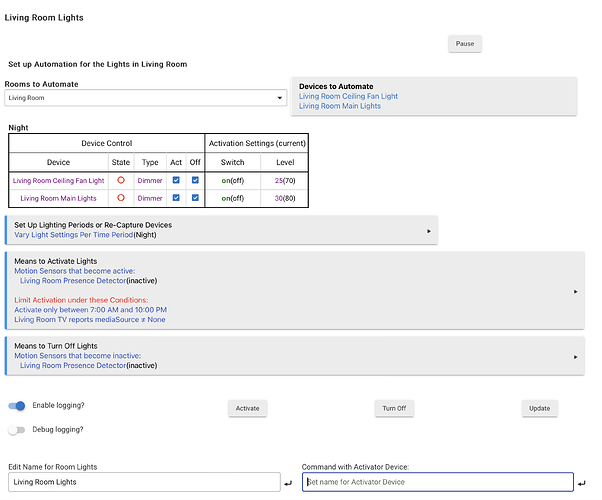The width and height of the screenshot is (602, 500).
Task: Click the Update button
Action: [539, 408]
